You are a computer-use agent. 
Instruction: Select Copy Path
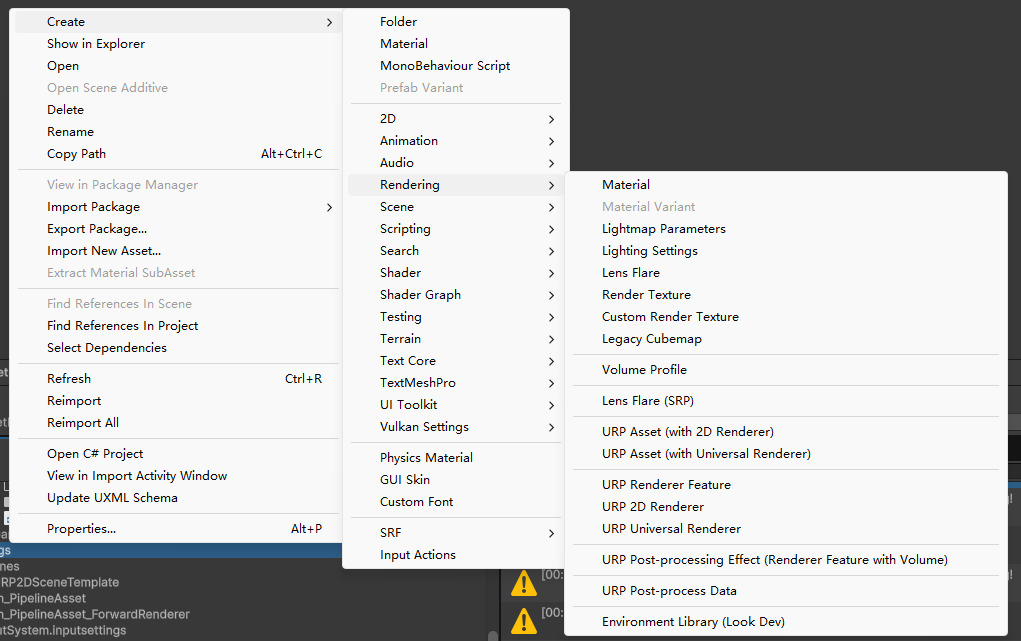pyautogui.click(x=177, y=154)
